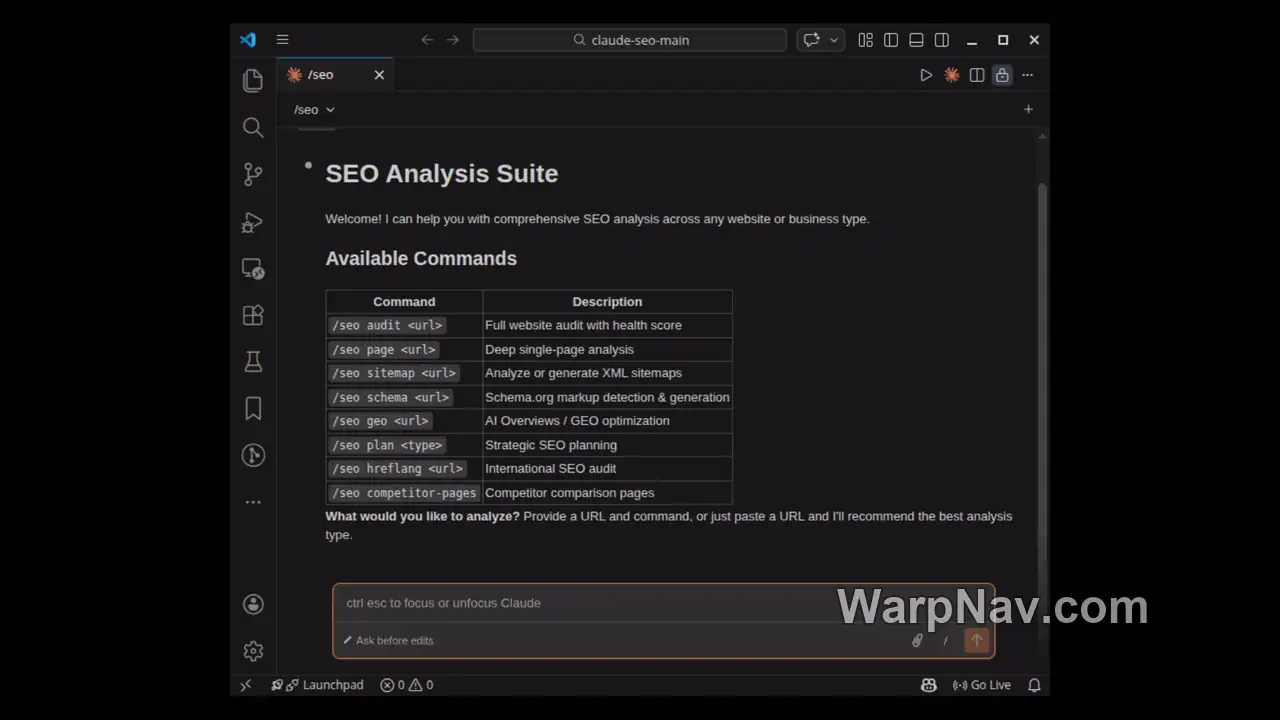Go forward in navigation history
The image size is (1280, 720).
coord(453,40)
